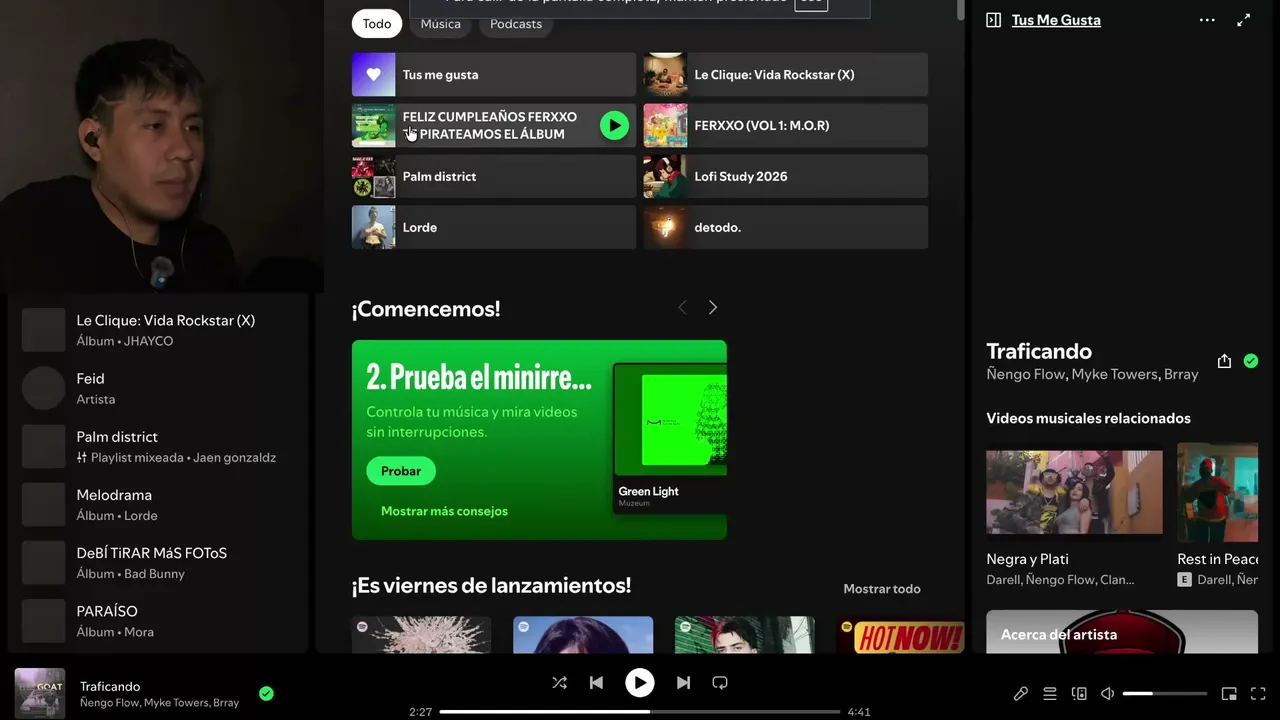
Task: Open lyrics with the microphone icon
Action: click(1021, 694)
